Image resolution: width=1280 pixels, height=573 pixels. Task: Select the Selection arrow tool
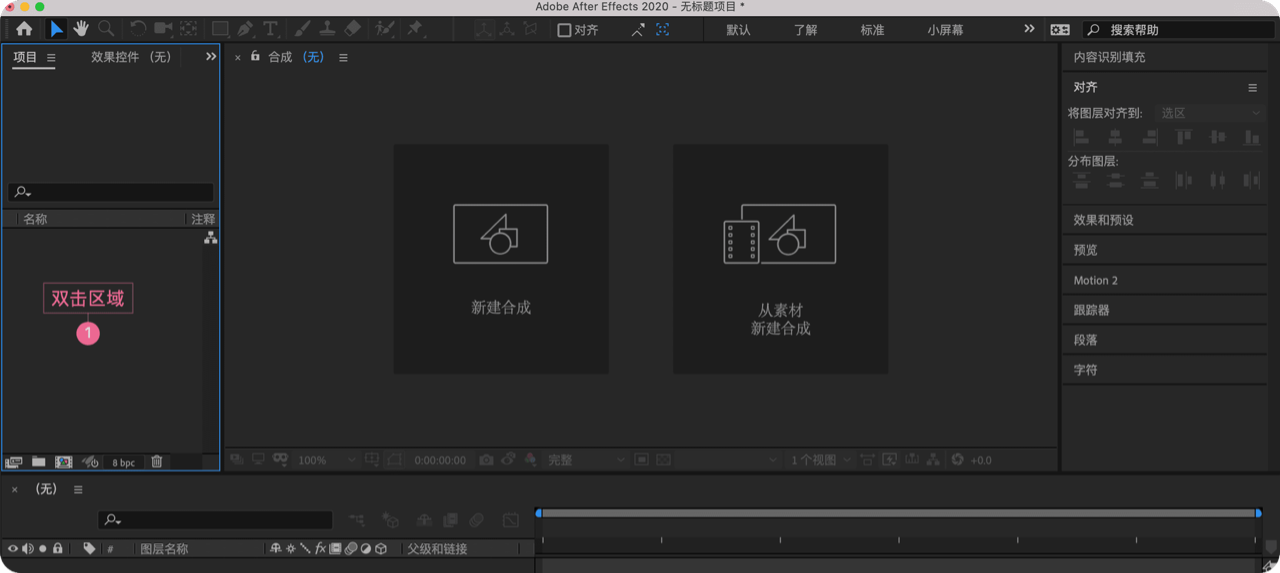56,30
